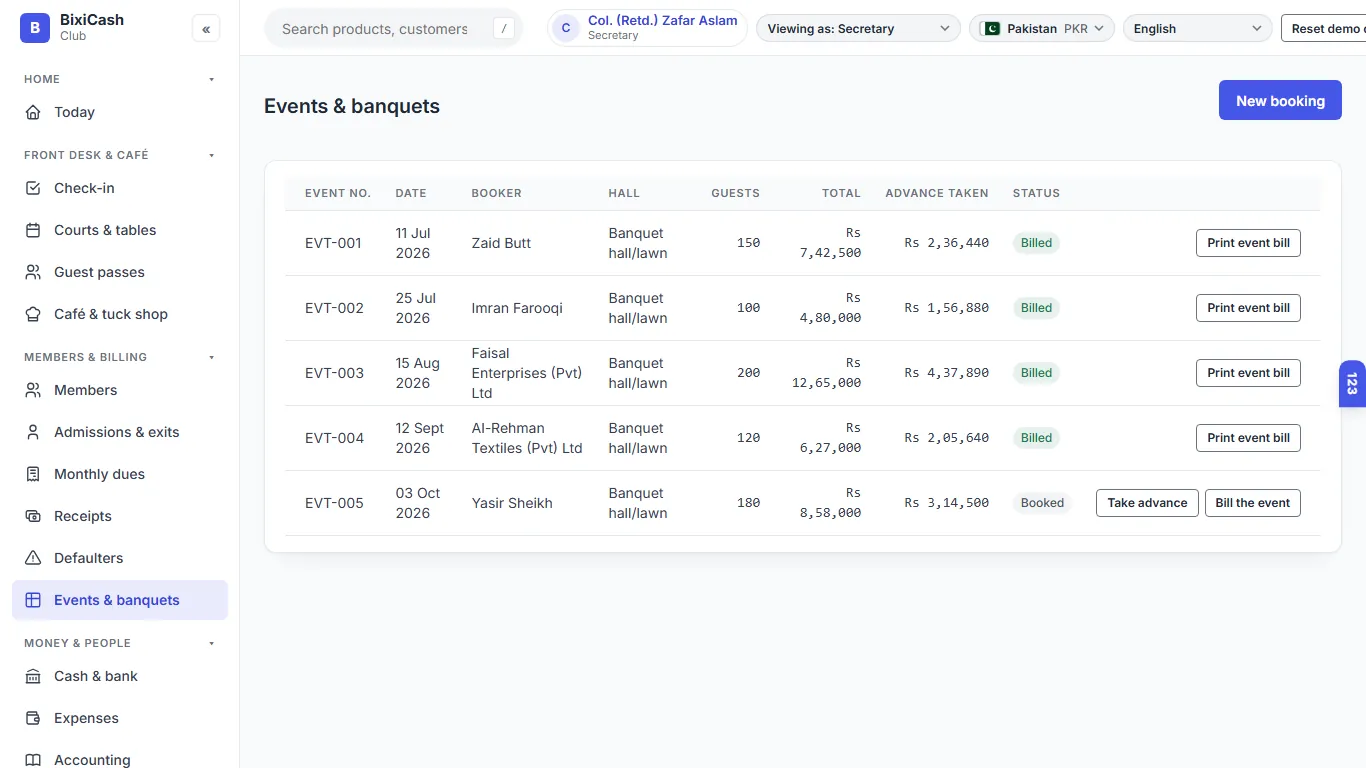The height and width of the screenshot is (768, 1366).
Task: Click the Guest passes people icon
Action: point(33,272)
